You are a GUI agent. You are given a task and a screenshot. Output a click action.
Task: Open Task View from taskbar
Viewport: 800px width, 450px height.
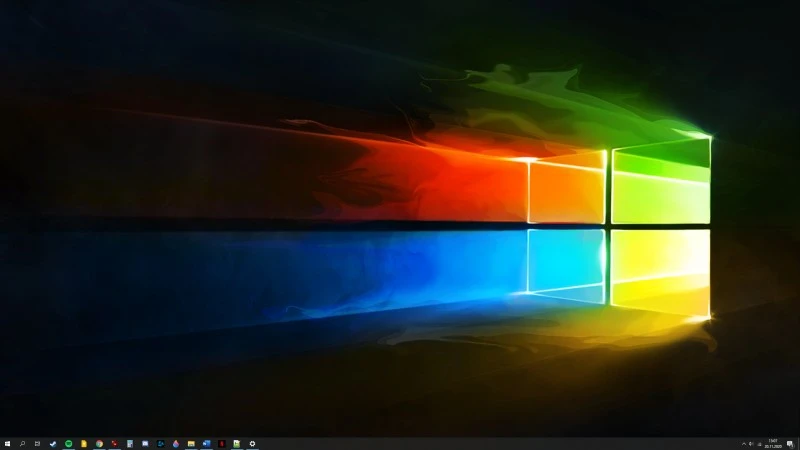pos(37,444)
